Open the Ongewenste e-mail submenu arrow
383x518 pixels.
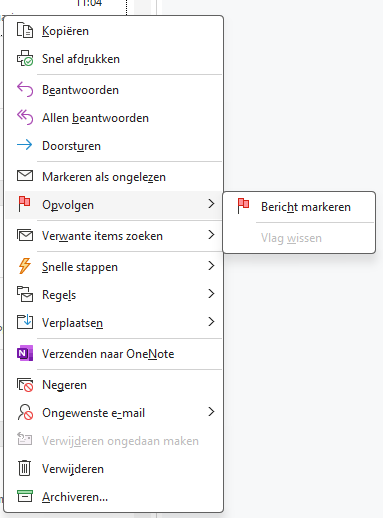[211, 412]
